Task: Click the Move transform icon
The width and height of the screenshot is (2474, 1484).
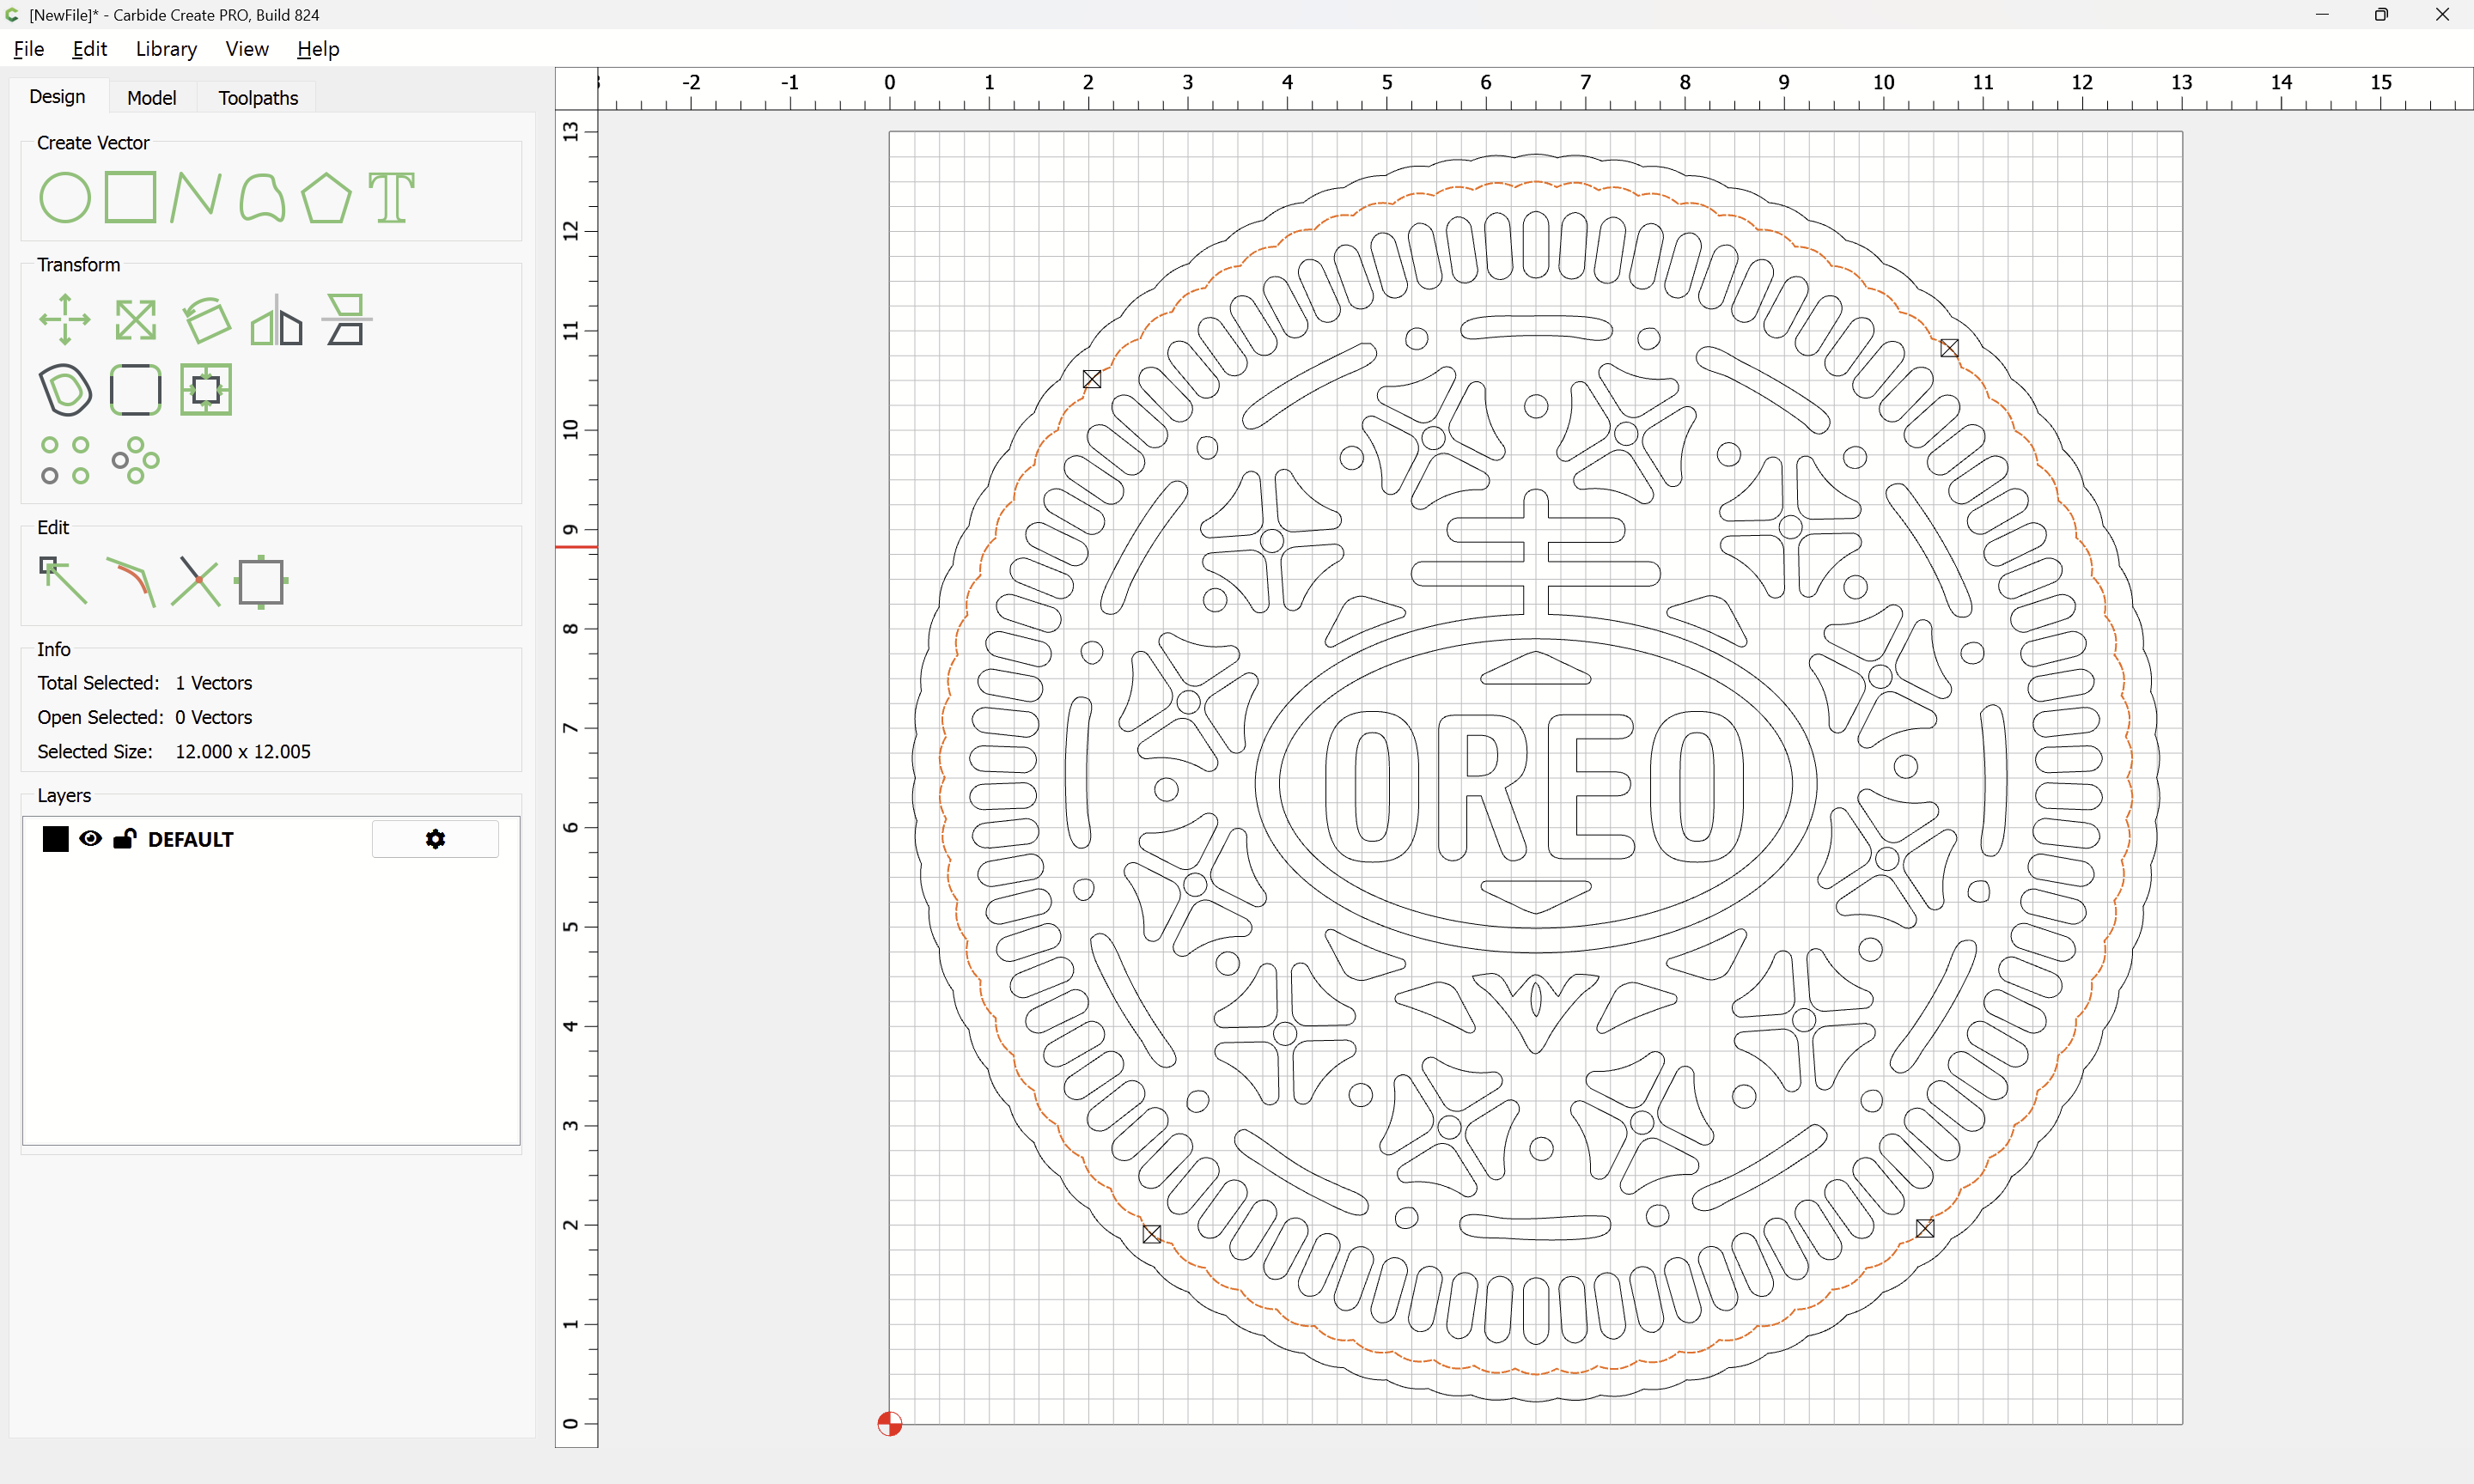Action: pyautogui.click(x=65, y=320)
